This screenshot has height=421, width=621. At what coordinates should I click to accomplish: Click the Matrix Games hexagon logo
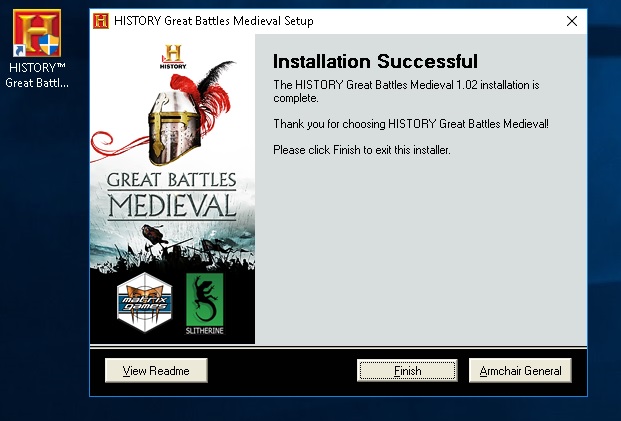(x=145, y=302)
